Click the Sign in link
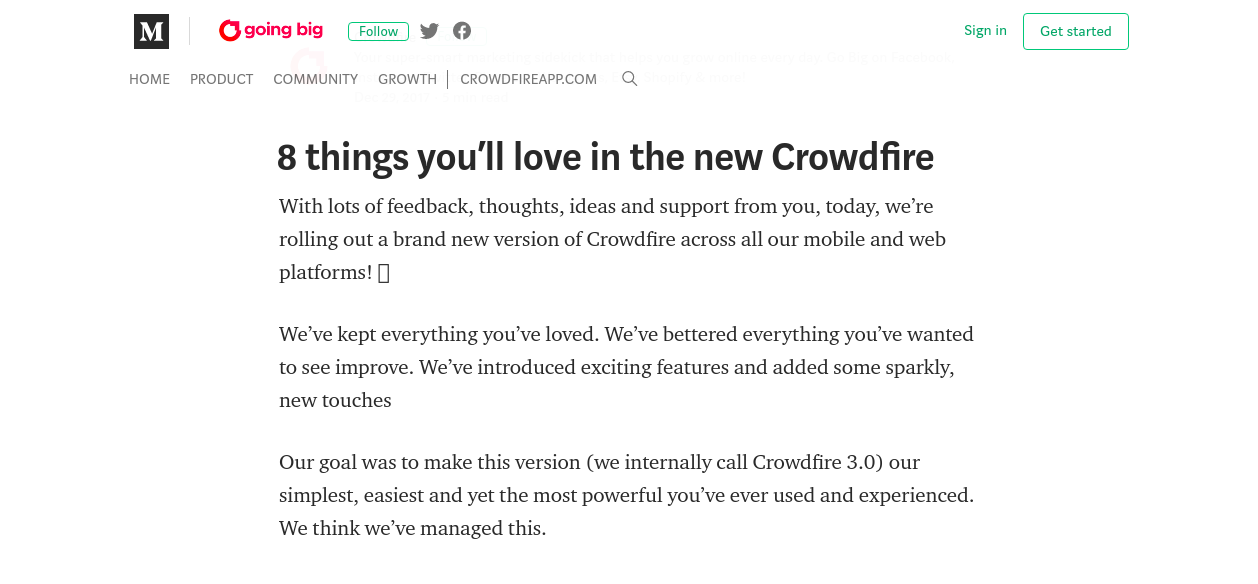 pyautogui.click(x=985, y=30)
